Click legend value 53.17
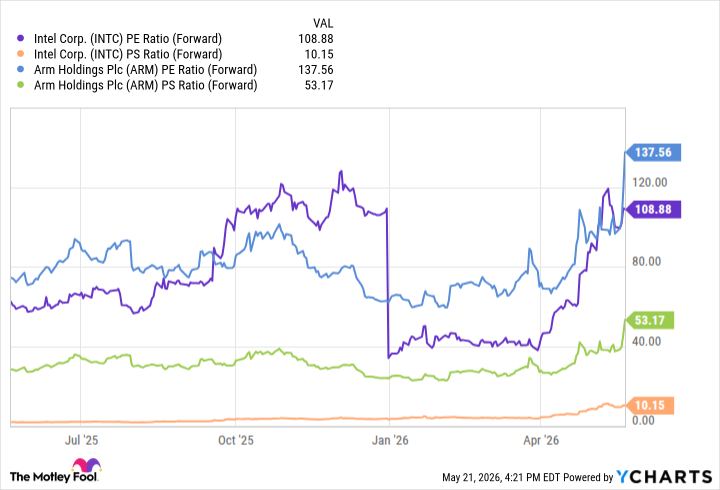The height and width of the screenshot is (490, 720). [x=319, y=85]
